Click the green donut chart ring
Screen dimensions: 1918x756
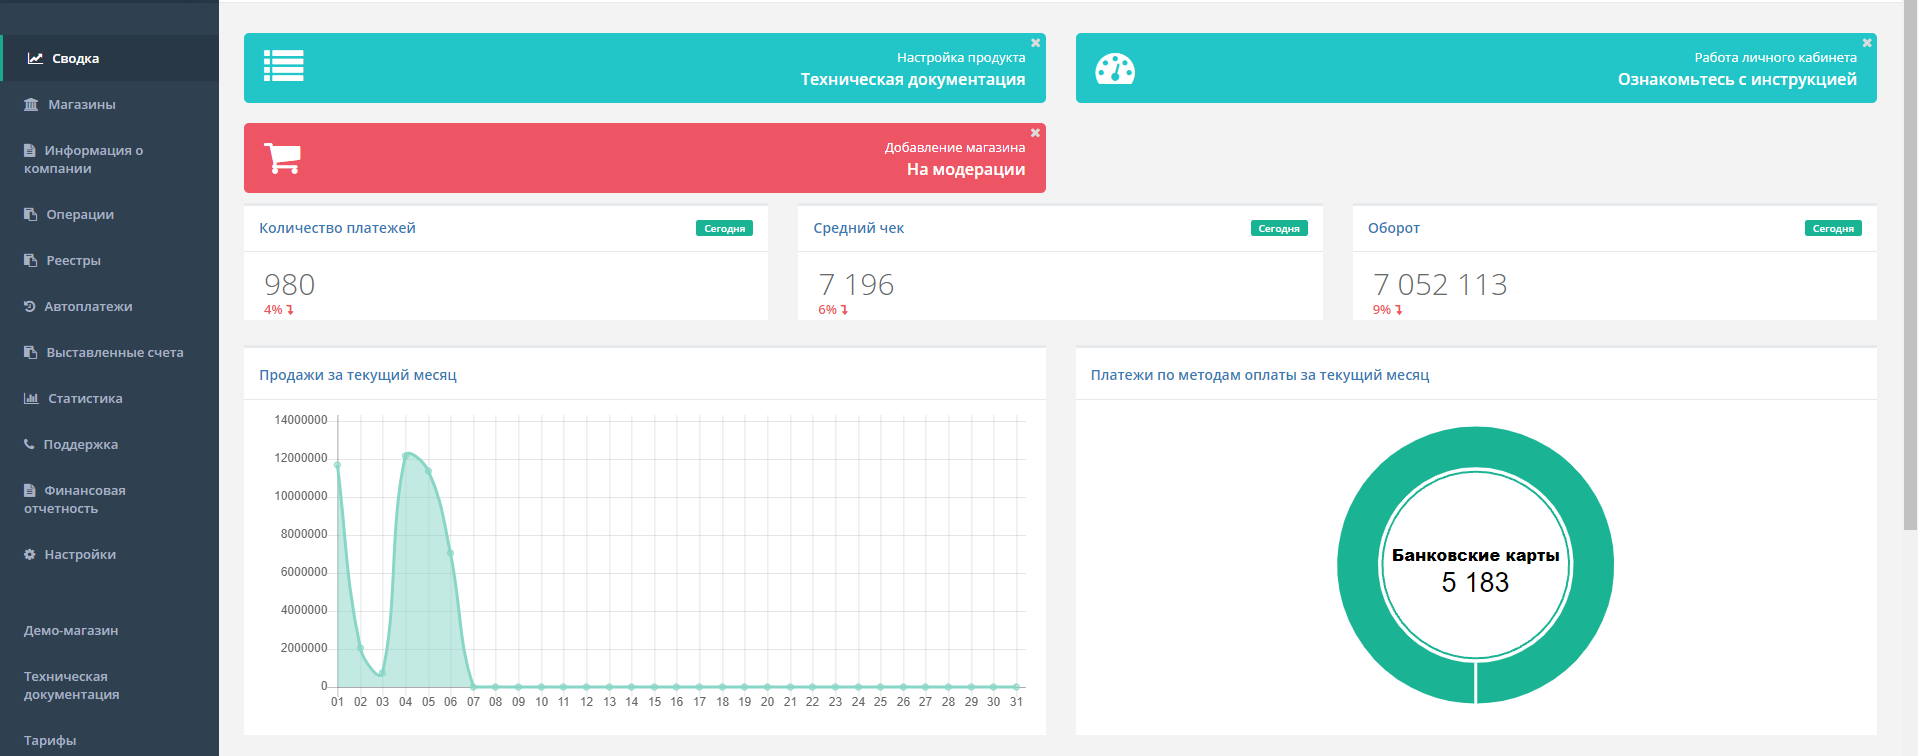click(1358, 565)
